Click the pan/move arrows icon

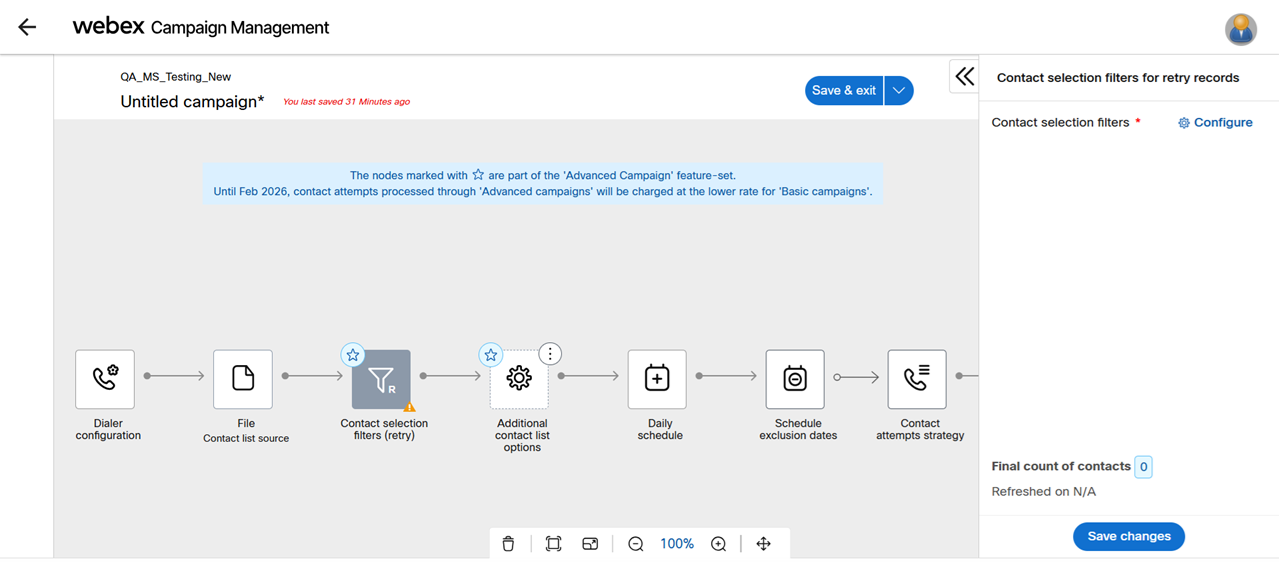coord(763,544)
